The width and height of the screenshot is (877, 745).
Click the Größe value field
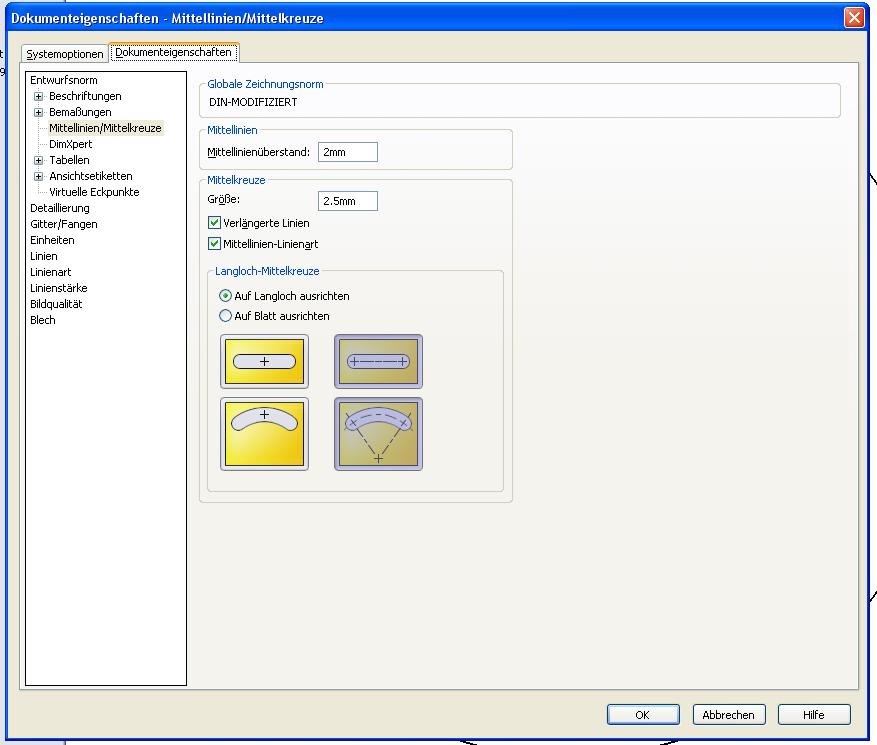pyautogui.click(x=347, y=201)
